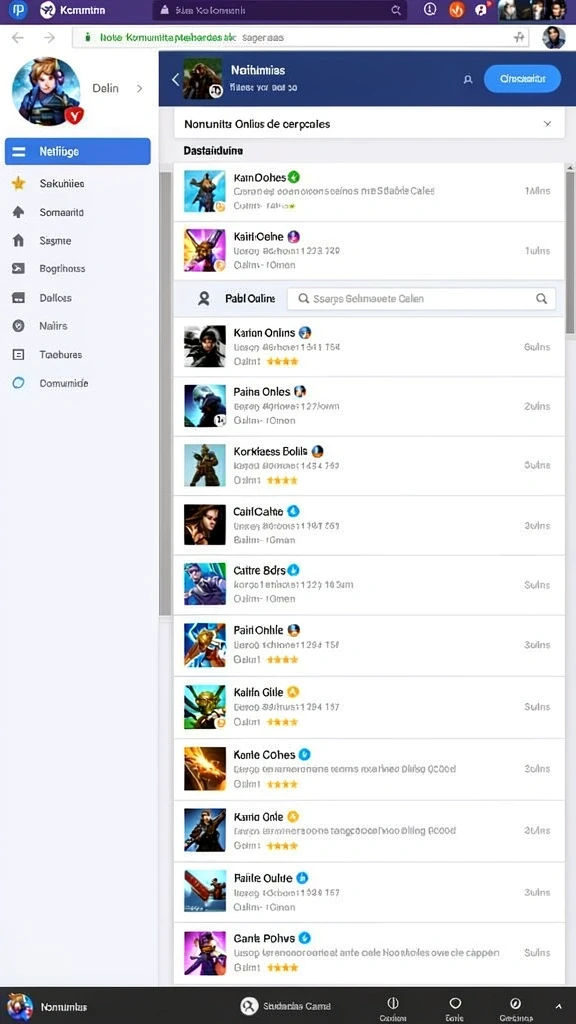Viewport: 576px width, 1024px height.
Task: Click the Nonumintas avatar in taskbar
Action: 20,1006
